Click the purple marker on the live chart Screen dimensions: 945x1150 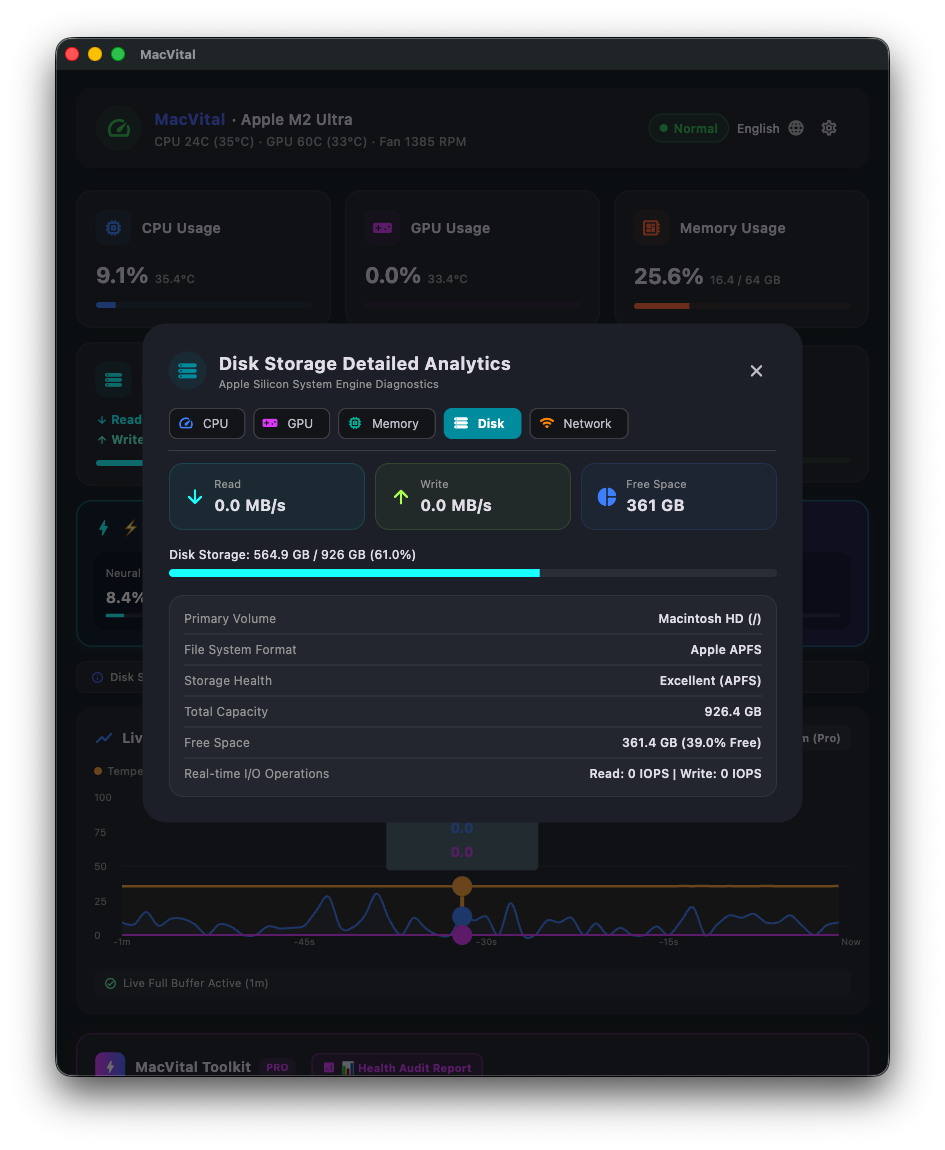point(461,935)
